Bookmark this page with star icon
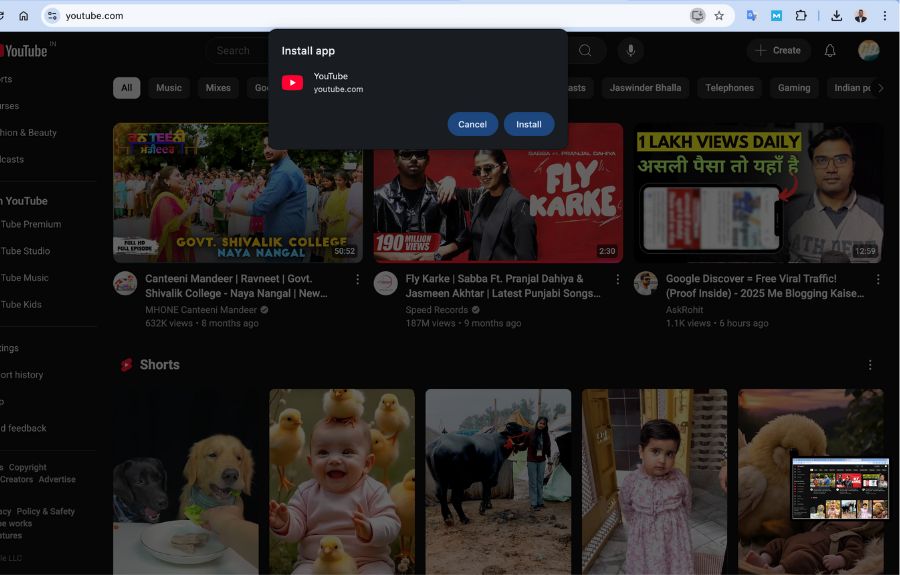Viewport: 900px width, 575px height. pos(719,15)
